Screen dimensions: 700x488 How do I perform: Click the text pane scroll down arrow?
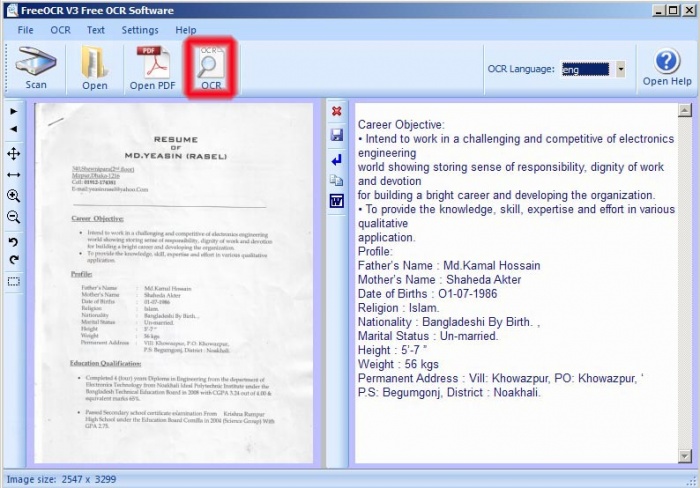click(x=684, y=456)
